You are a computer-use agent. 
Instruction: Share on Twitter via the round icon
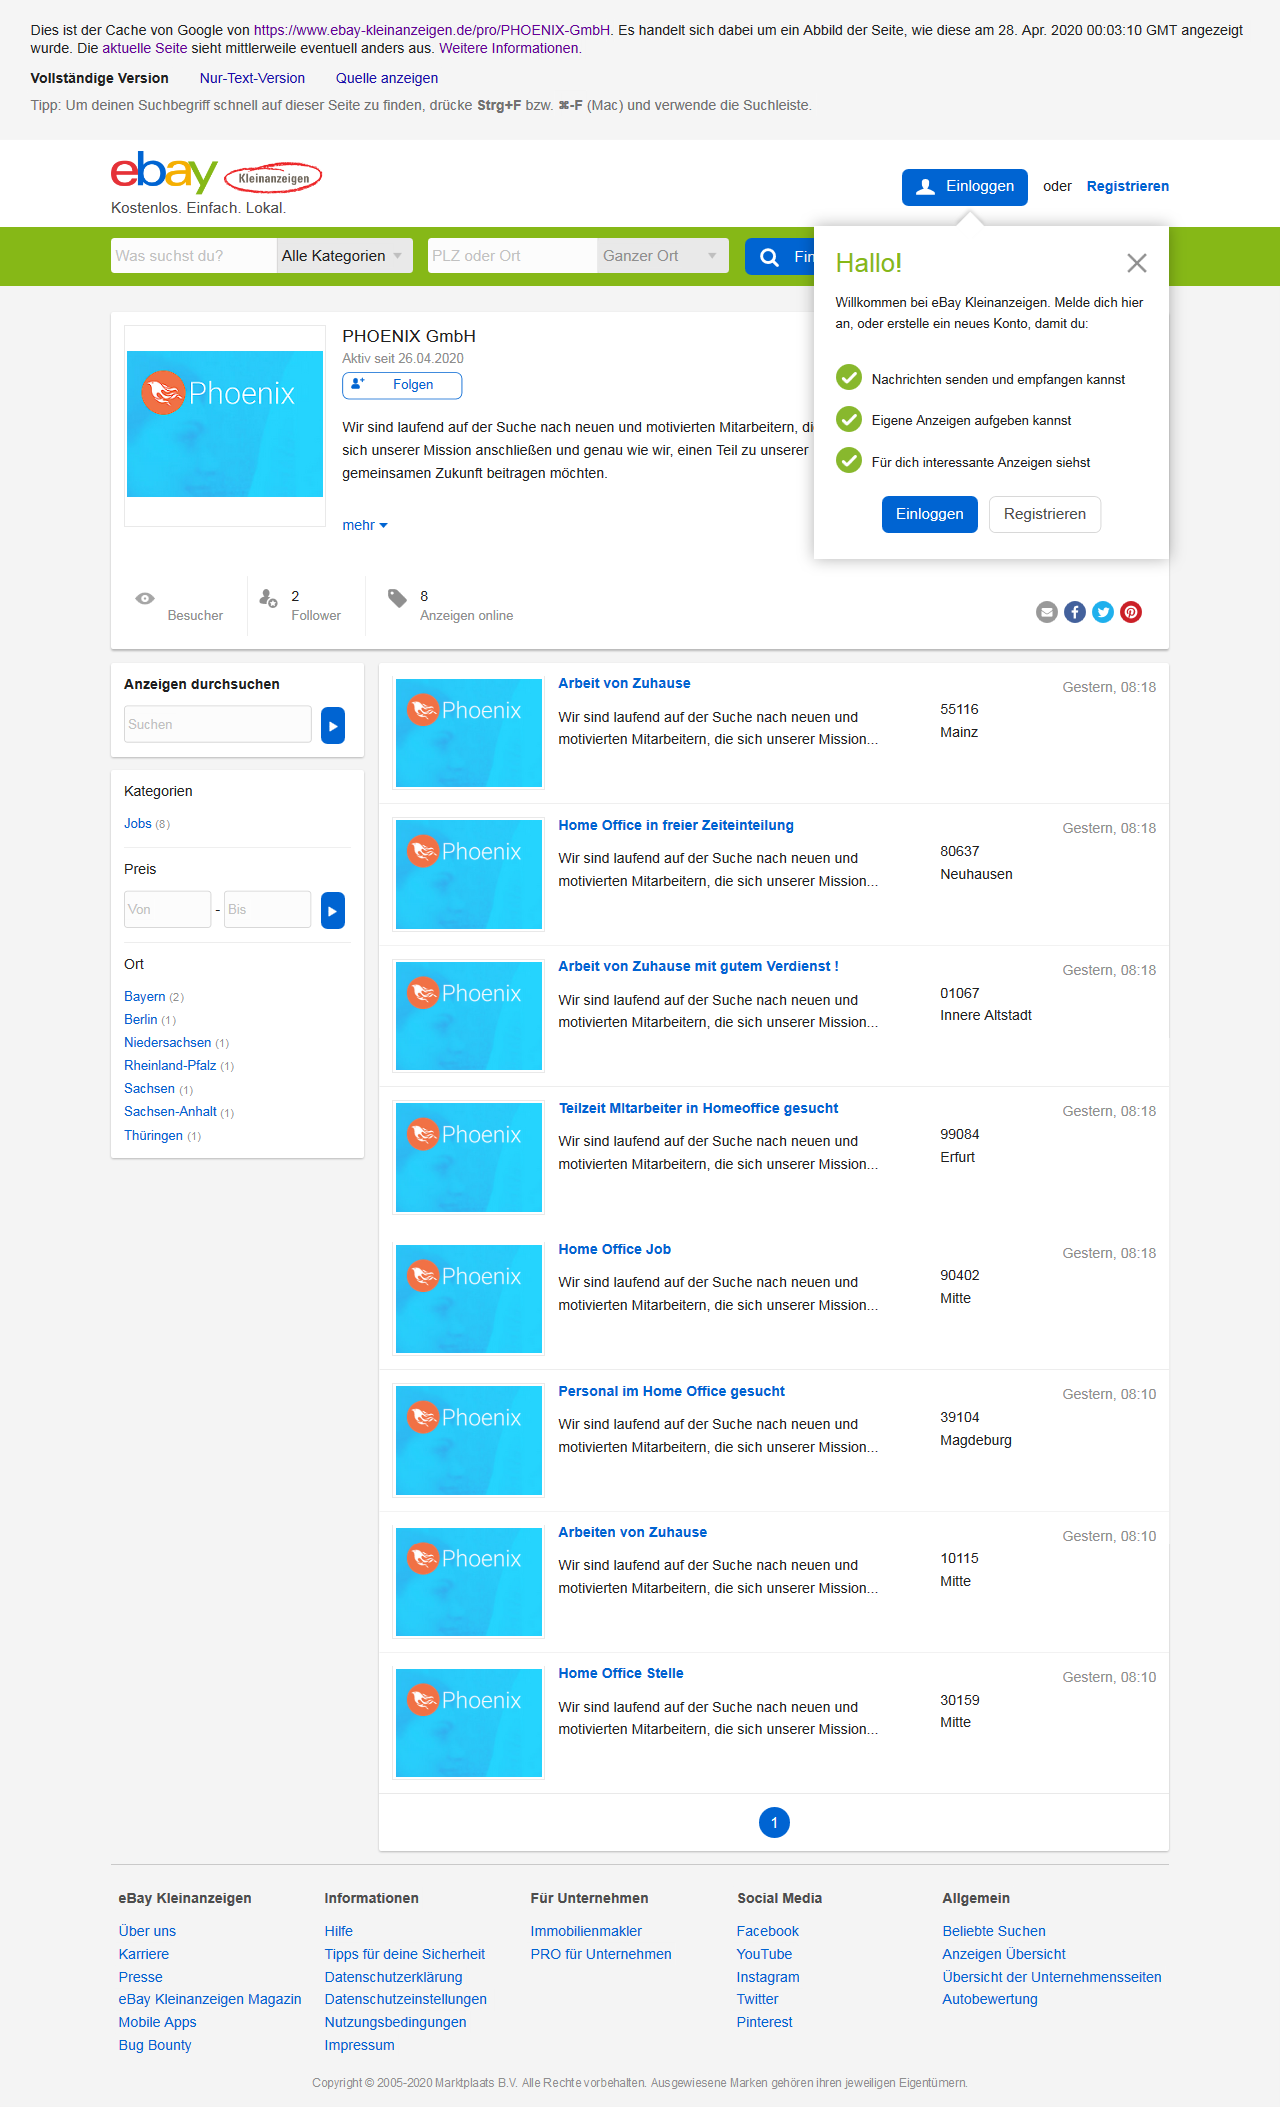1103,612
